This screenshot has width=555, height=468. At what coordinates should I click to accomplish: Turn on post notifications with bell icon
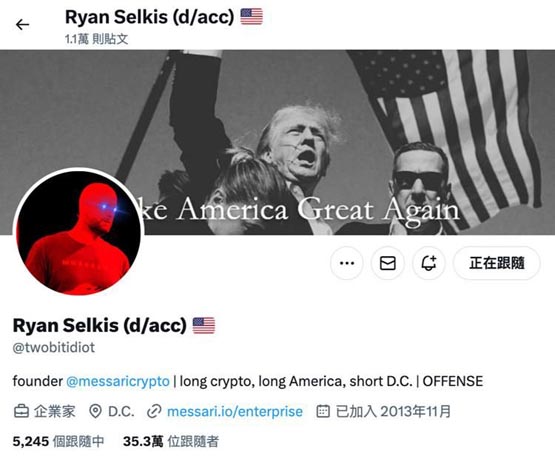click(x=429, y=263)
